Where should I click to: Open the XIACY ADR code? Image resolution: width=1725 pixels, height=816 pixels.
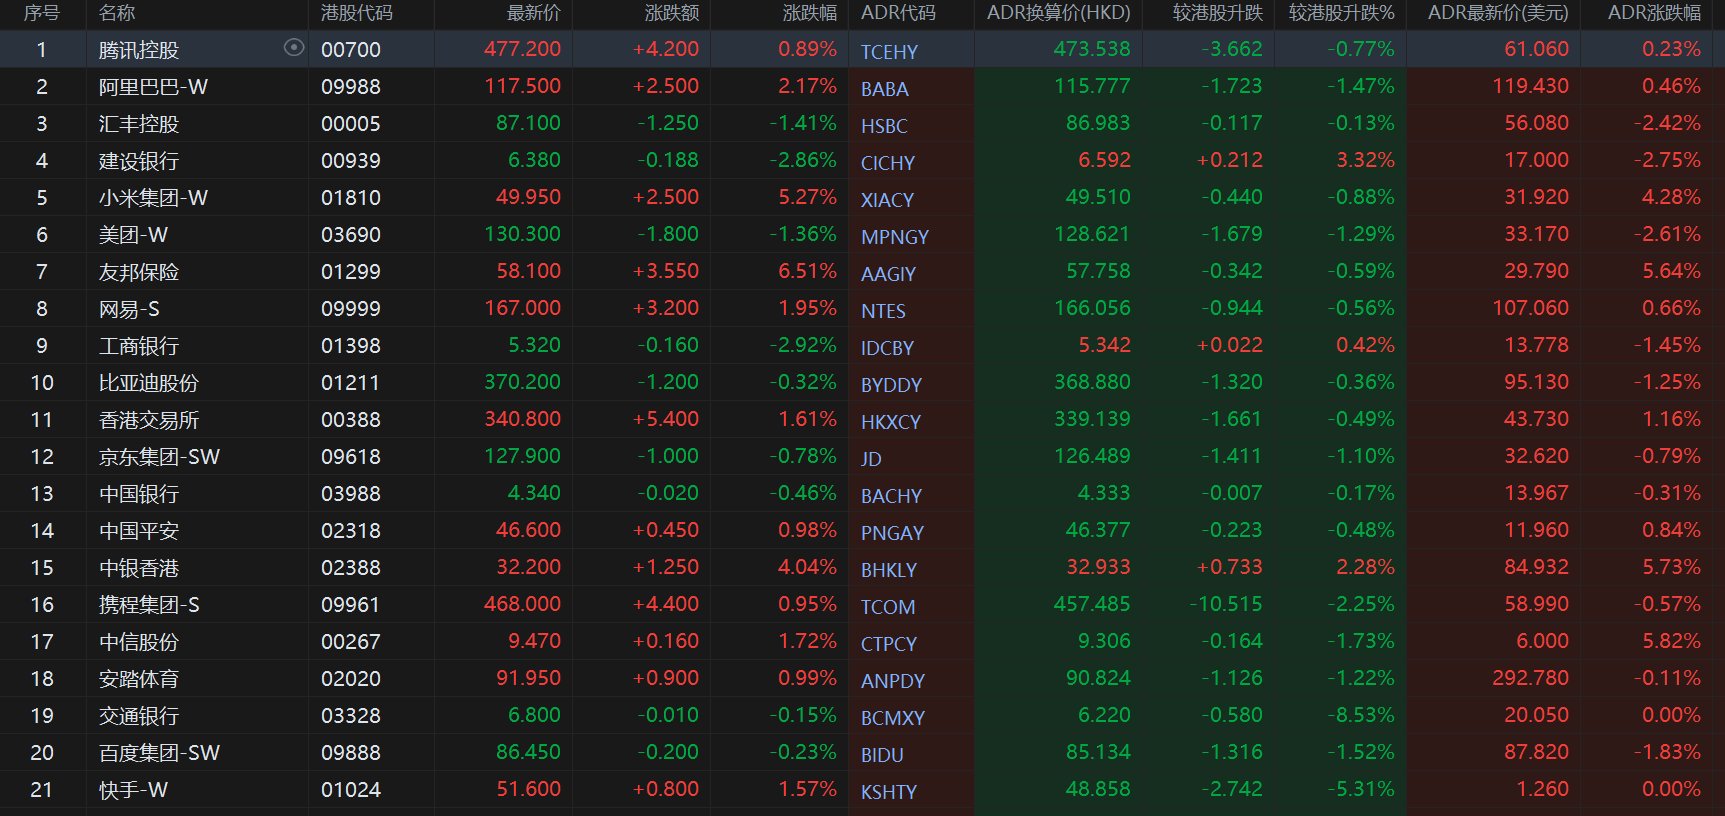pyautogui.click(x=887, y=200)
